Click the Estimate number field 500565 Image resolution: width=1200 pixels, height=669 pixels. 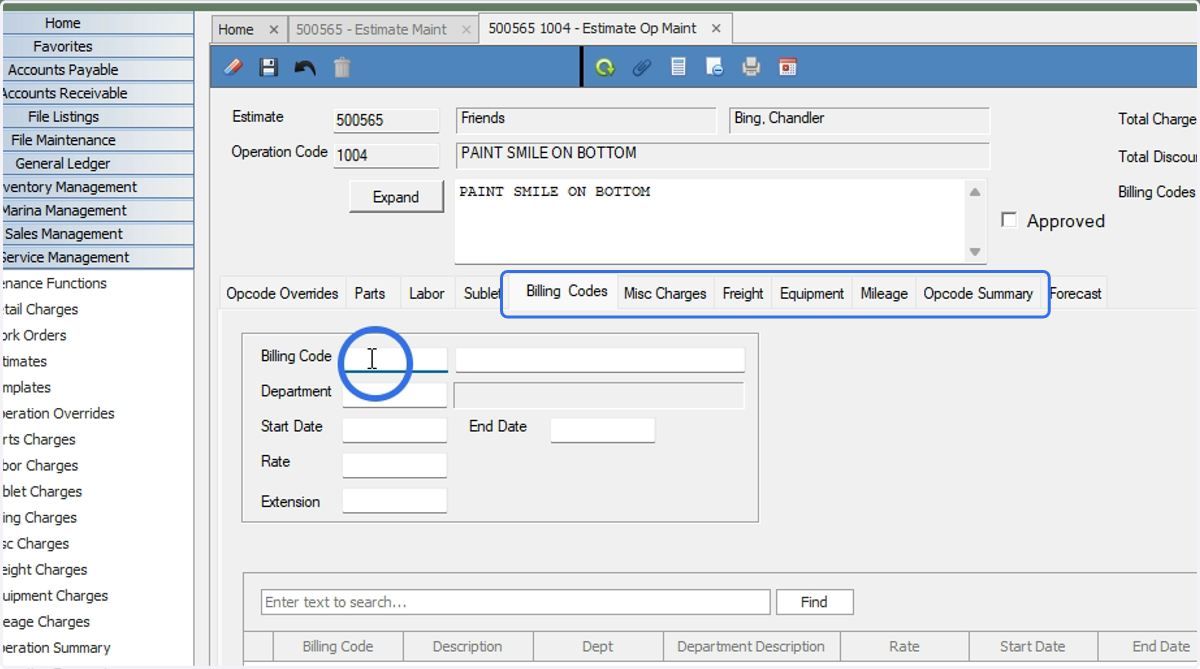click(386, 120)
